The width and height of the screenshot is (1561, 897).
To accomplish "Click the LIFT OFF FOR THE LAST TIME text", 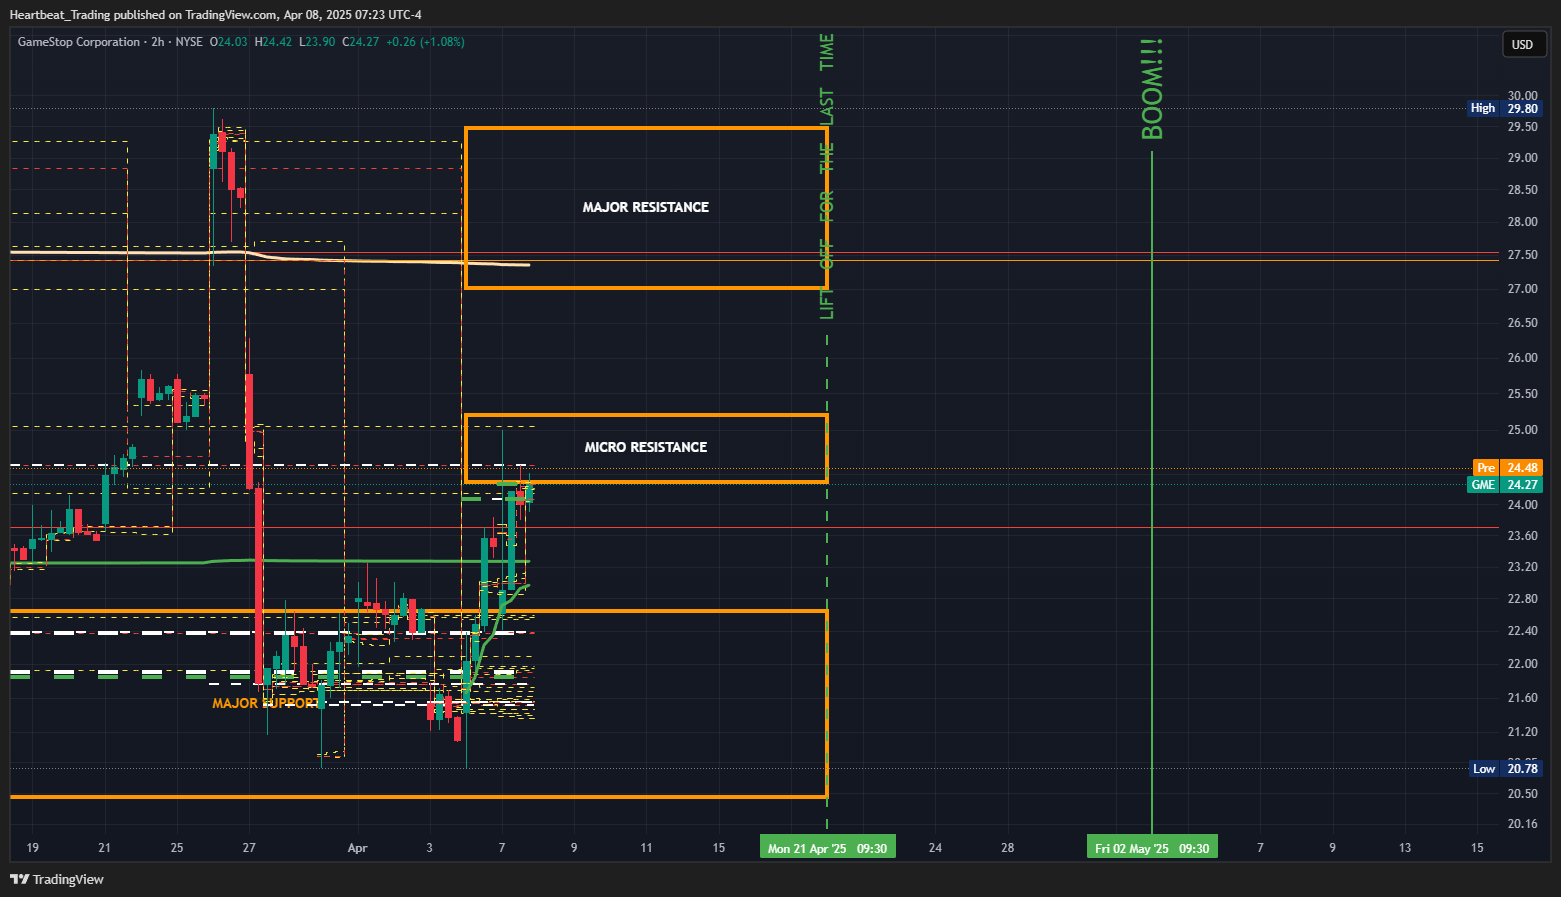I will click(827, 177).
